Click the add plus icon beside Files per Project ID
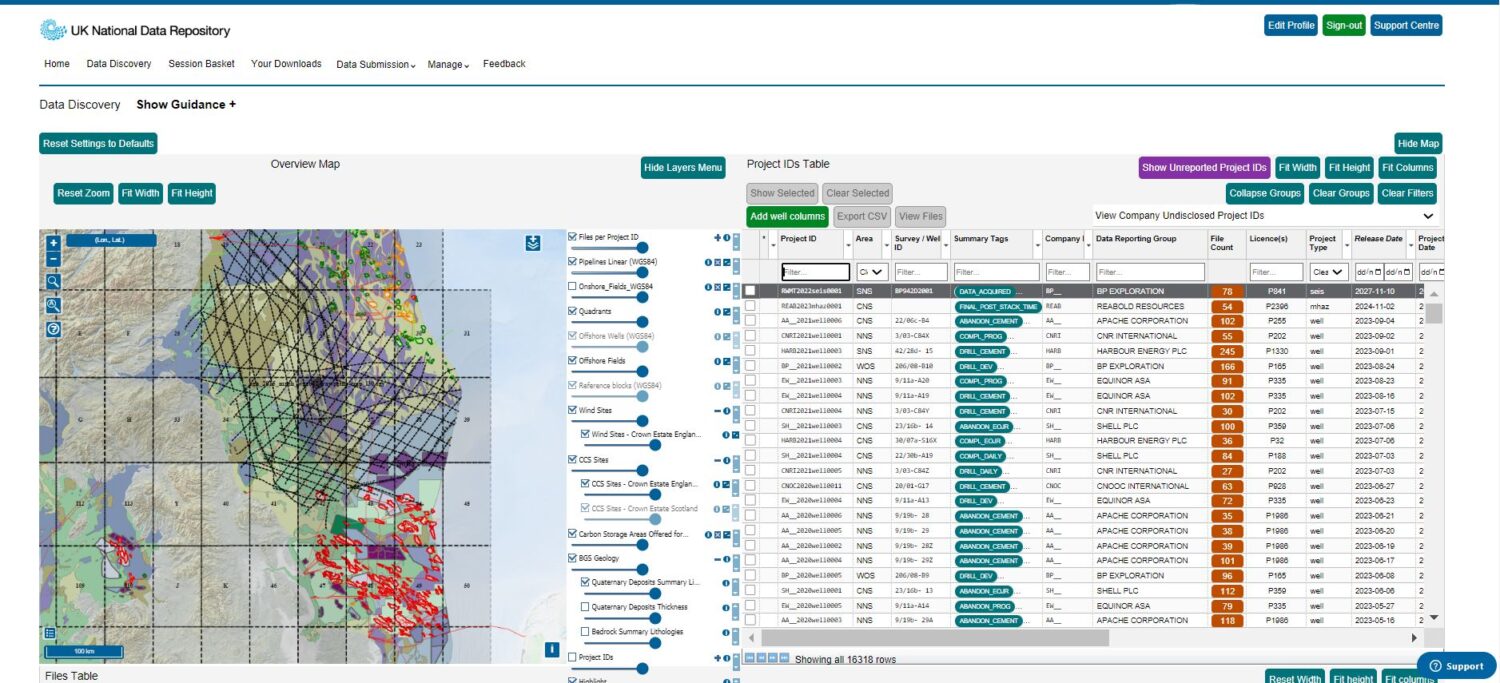 (717, 238)
